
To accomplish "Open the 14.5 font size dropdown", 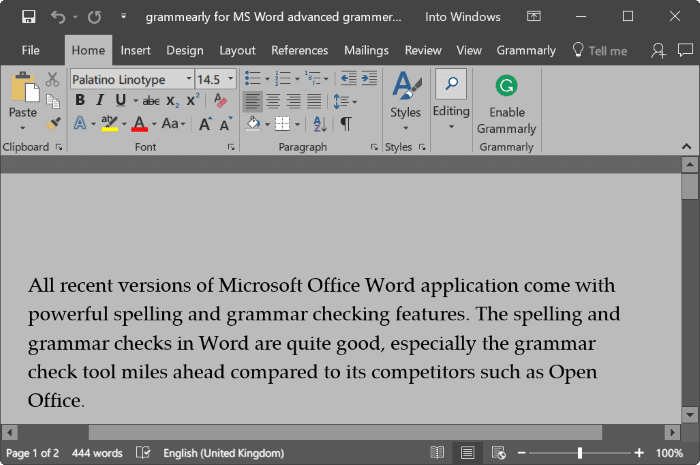I will 230,79.
